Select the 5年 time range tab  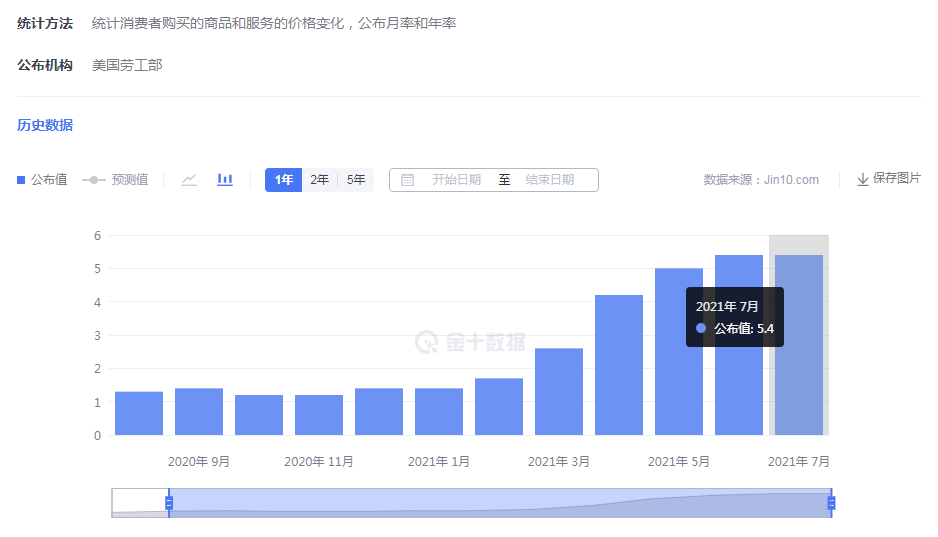click(356, 180)
